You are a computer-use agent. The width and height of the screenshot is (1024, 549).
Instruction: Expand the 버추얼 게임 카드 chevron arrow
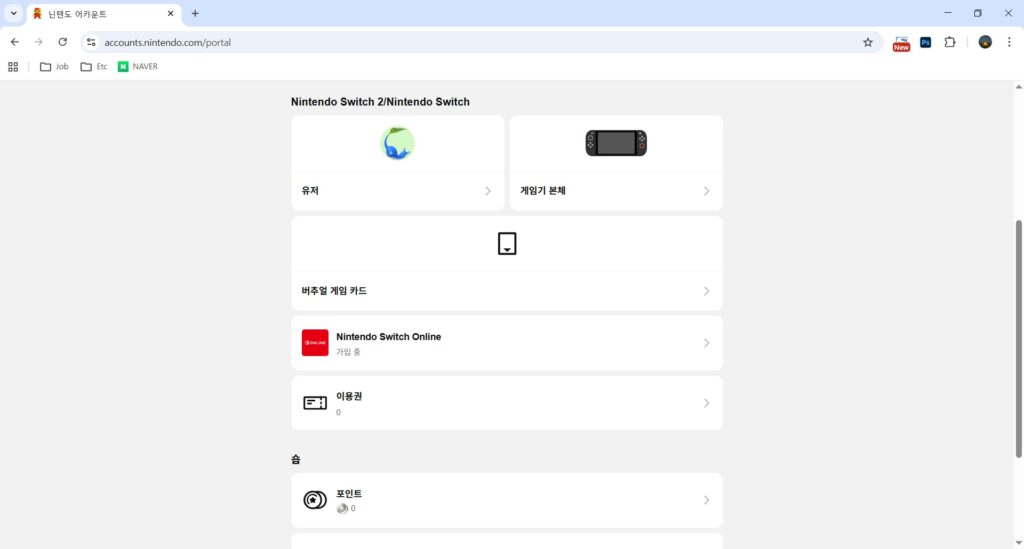coord(706,291)
